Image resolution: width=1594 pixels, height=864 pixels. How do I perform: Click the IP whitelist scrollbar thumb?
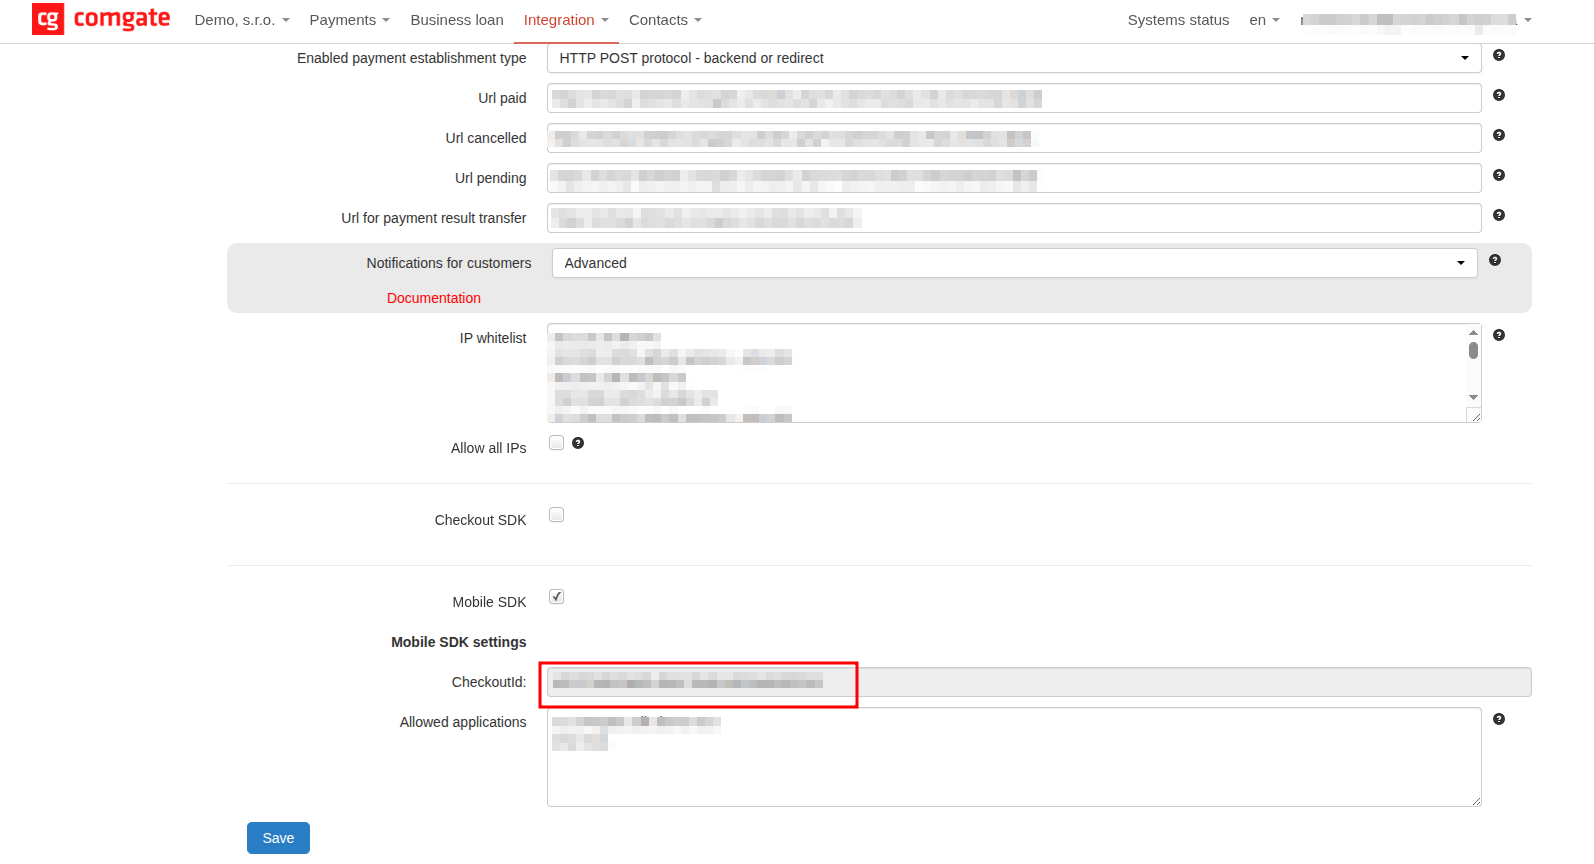[1473, 350]
